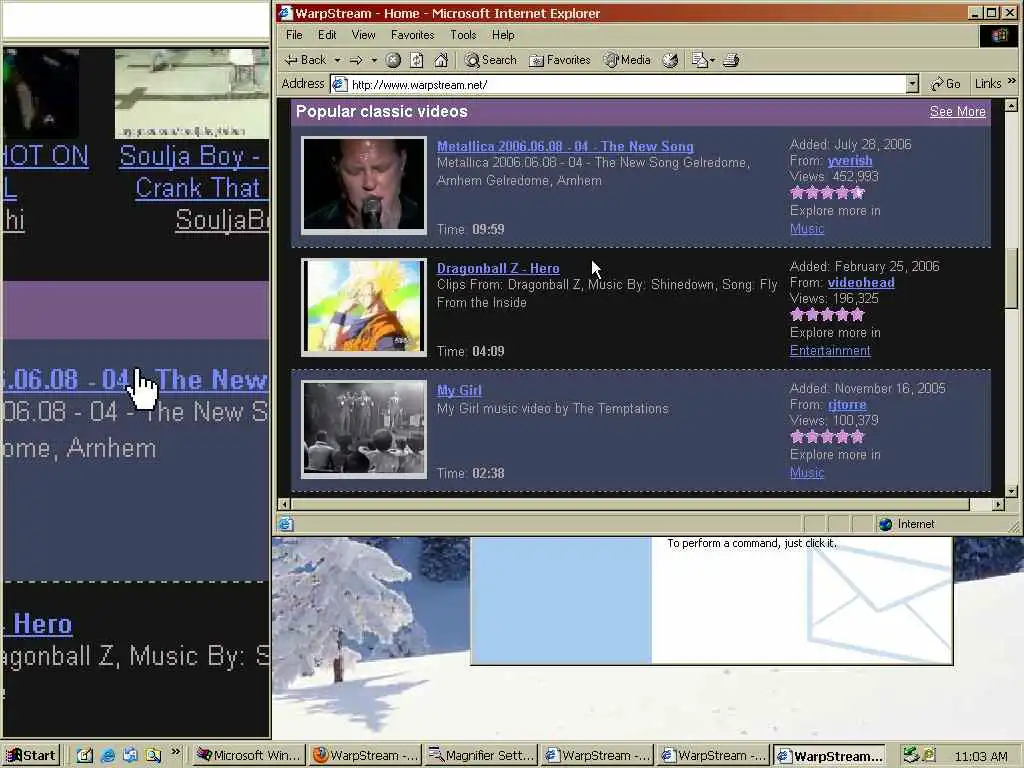The height and width of the screenshot is (768, 1024).
Task: Open uploader profile videohead
Action: point(861,283)
